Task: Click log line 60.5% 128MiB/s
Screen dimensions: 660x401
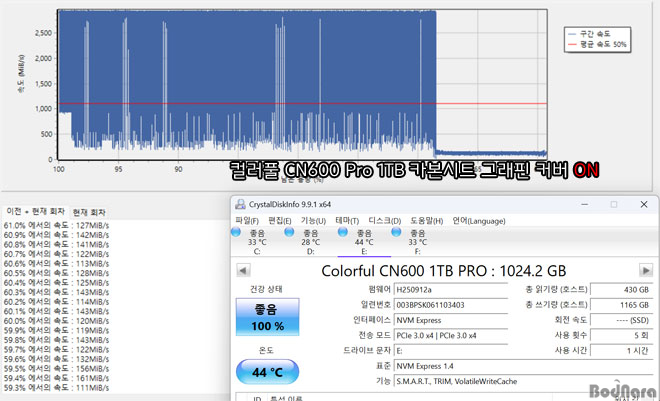Action: tap(56, 273)
